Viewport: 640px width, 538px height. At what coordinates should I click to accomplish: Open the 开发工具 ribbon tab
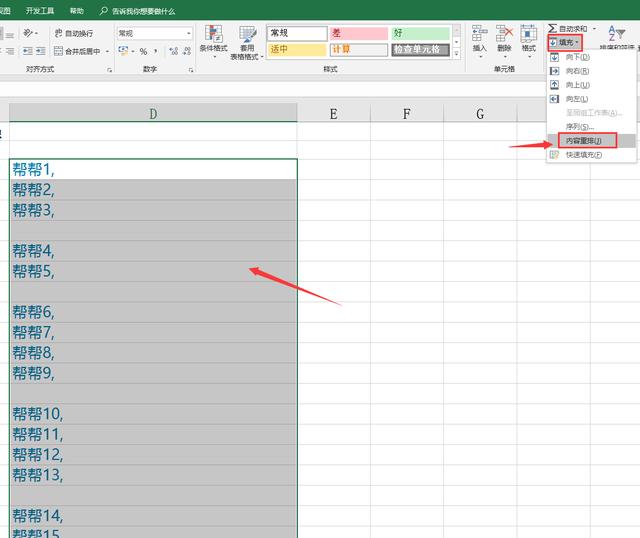click(x=39, y=11)
